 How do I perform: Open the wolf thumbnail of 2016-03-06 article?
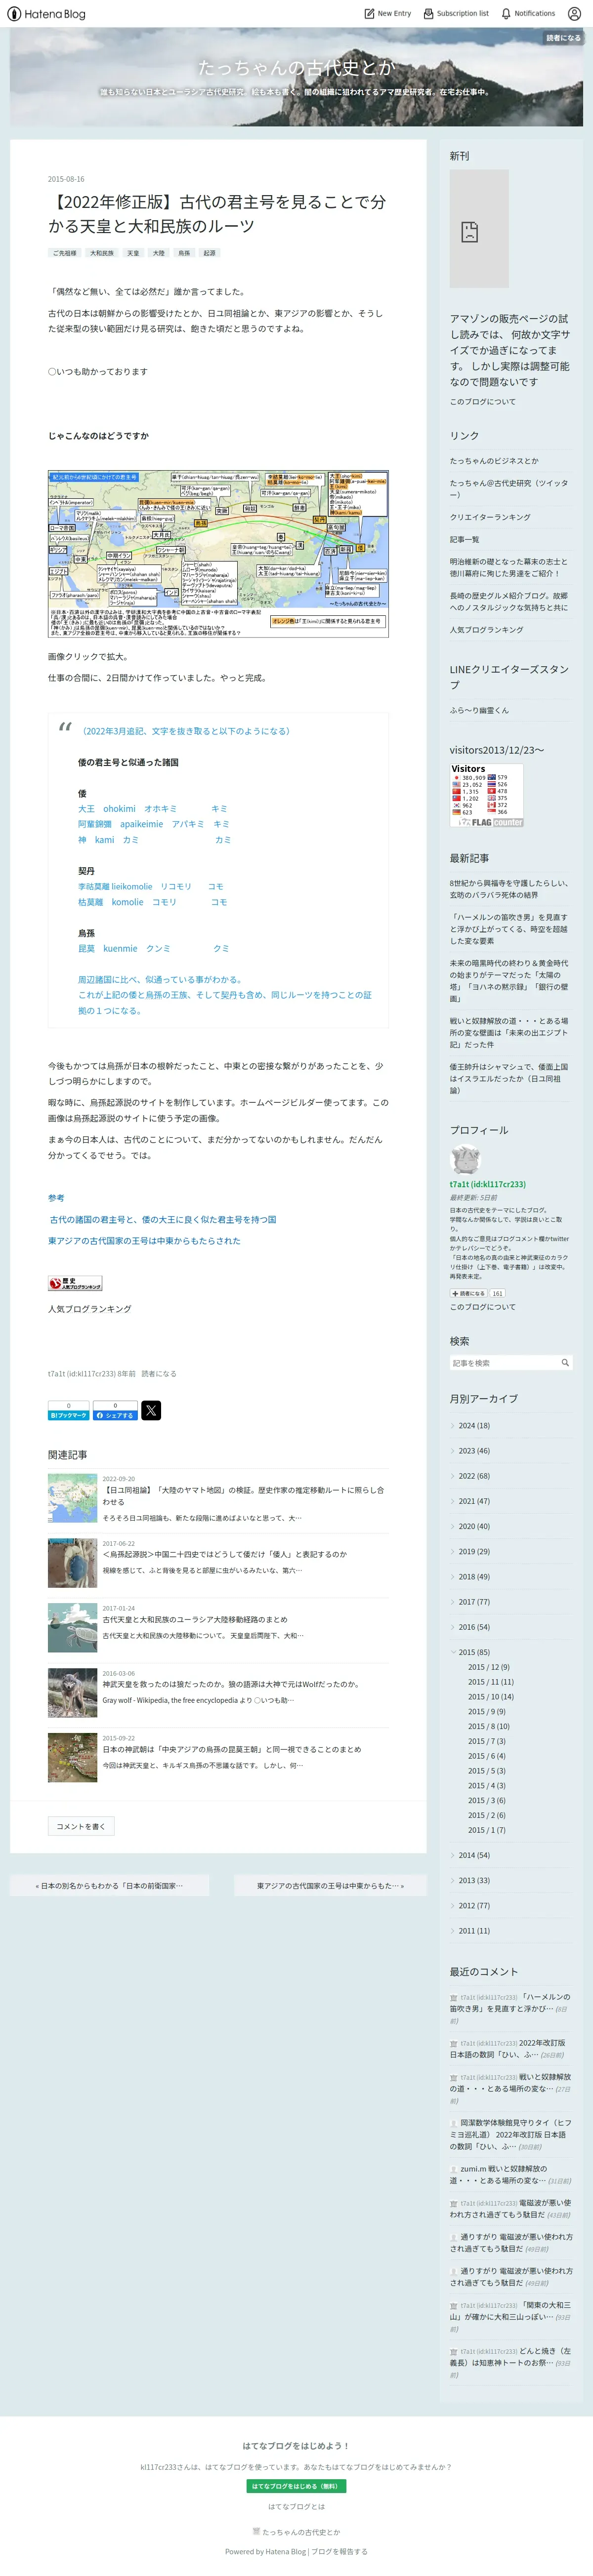pos(72,1693)
